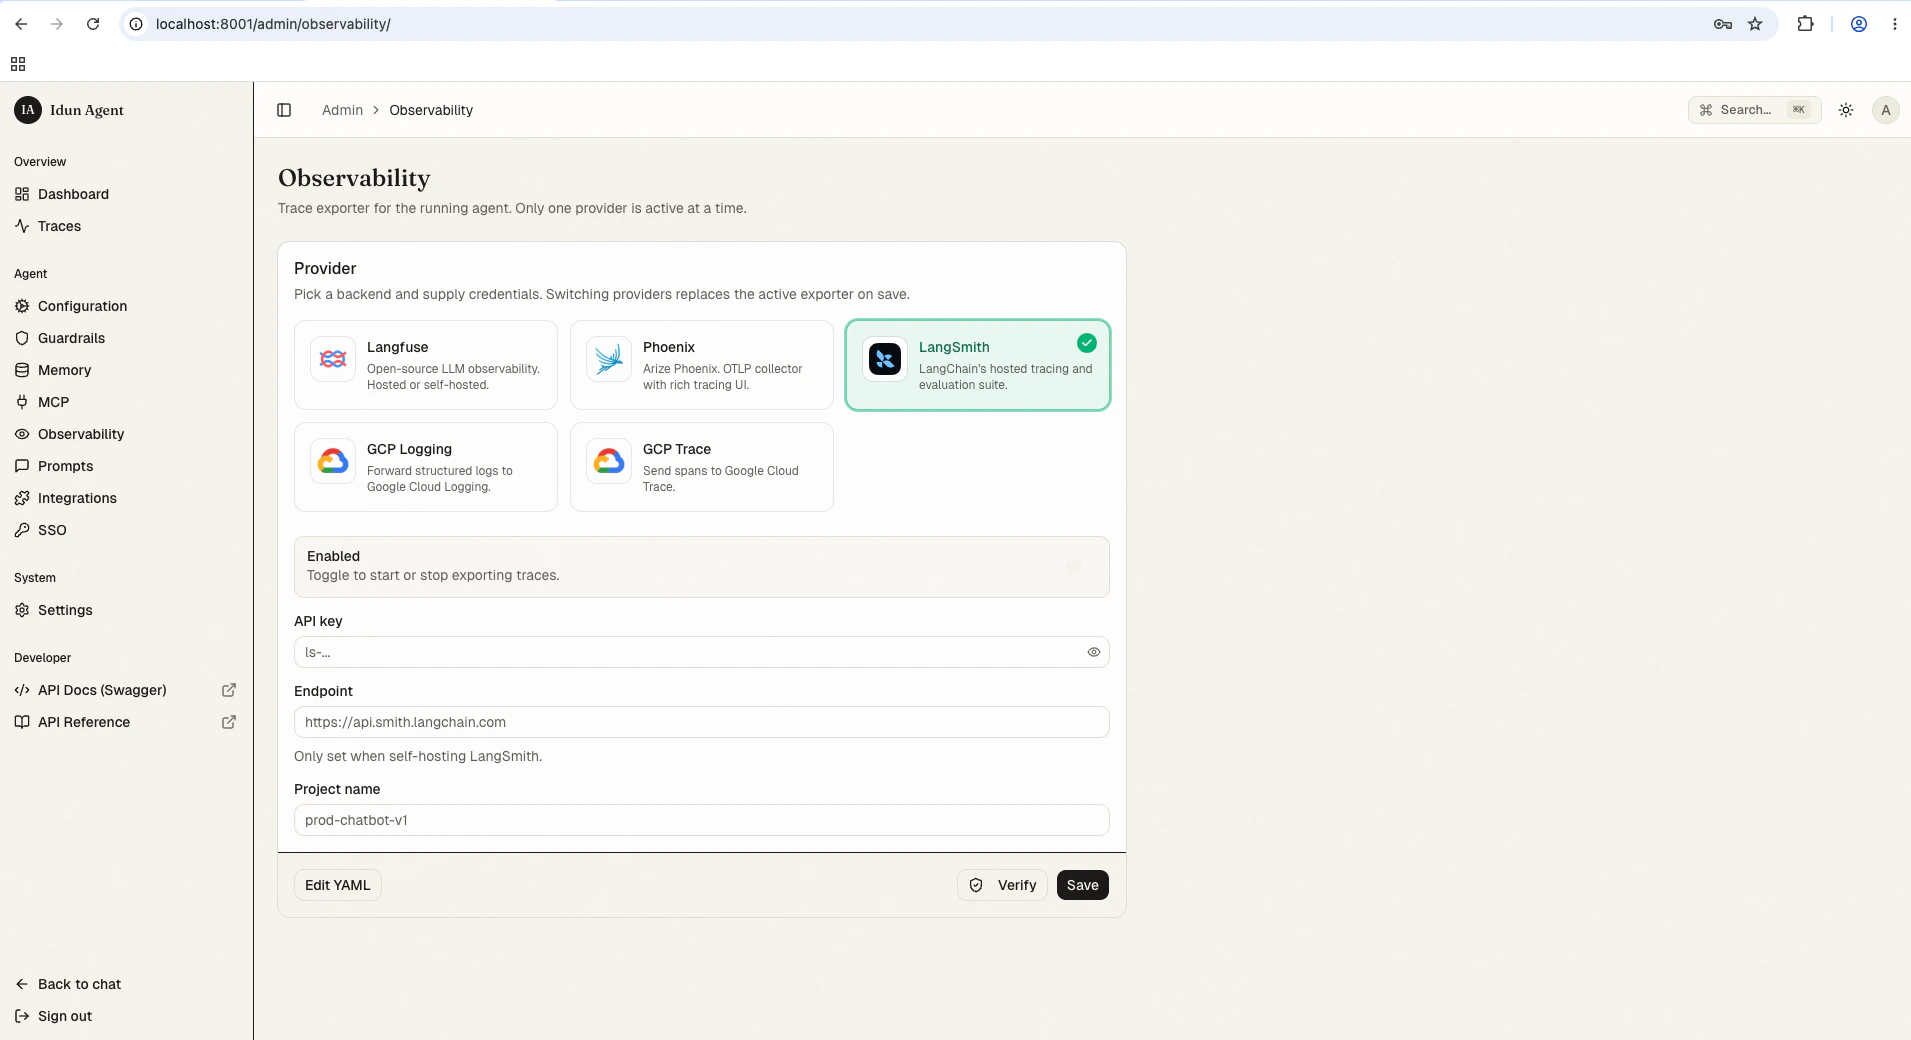Reveal API key with eye icon
The height and width of the screenshot is (1040, 1911).
coord(1094,652)
